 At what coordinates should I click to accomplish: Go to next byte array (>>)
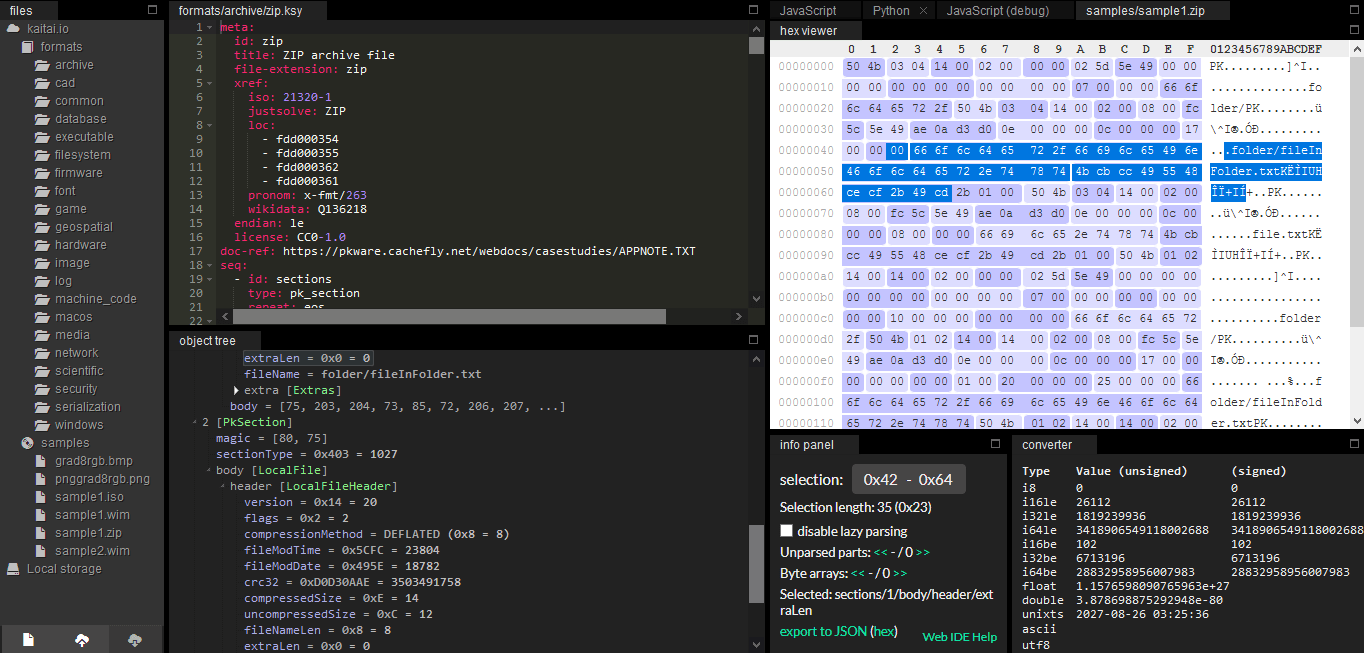point(899,573)
